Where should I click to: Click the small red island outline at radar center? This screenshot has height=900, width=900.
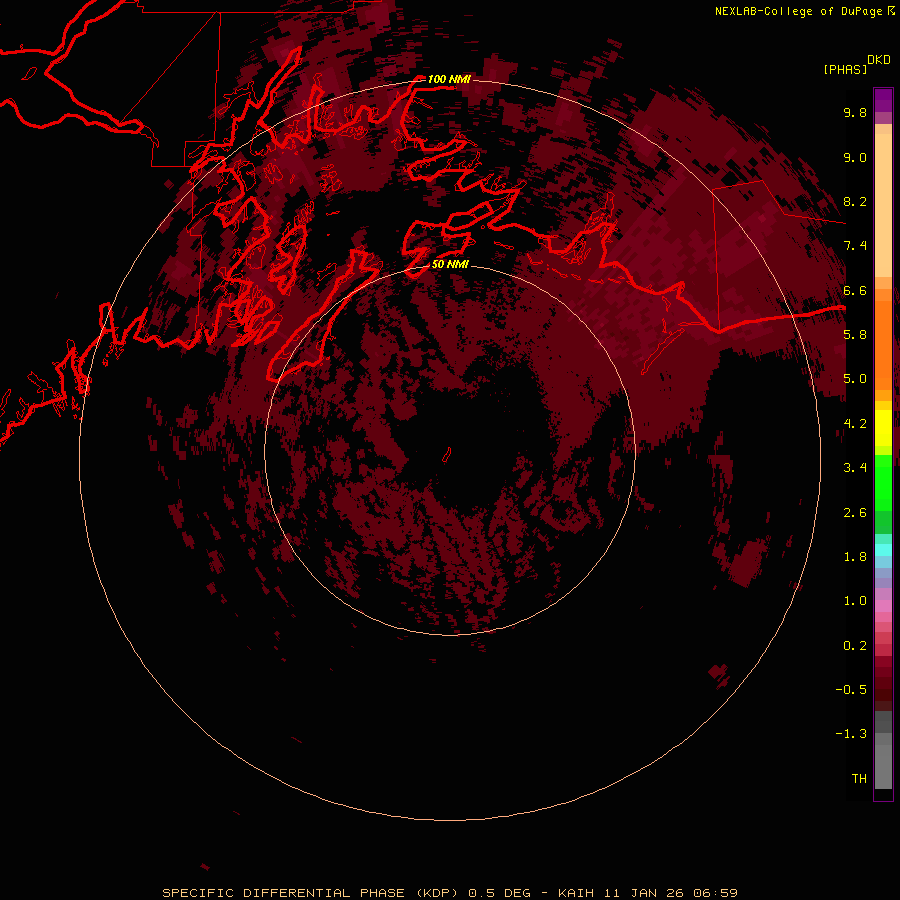click(447, 455)
